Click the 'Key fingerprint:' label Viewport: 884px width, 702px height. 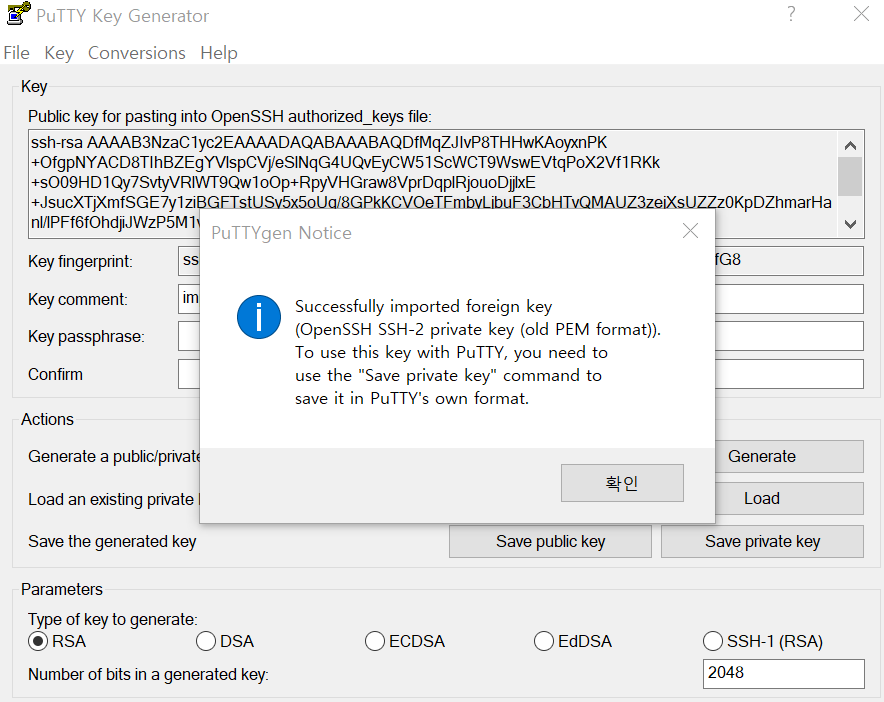[x=80, y=262]
